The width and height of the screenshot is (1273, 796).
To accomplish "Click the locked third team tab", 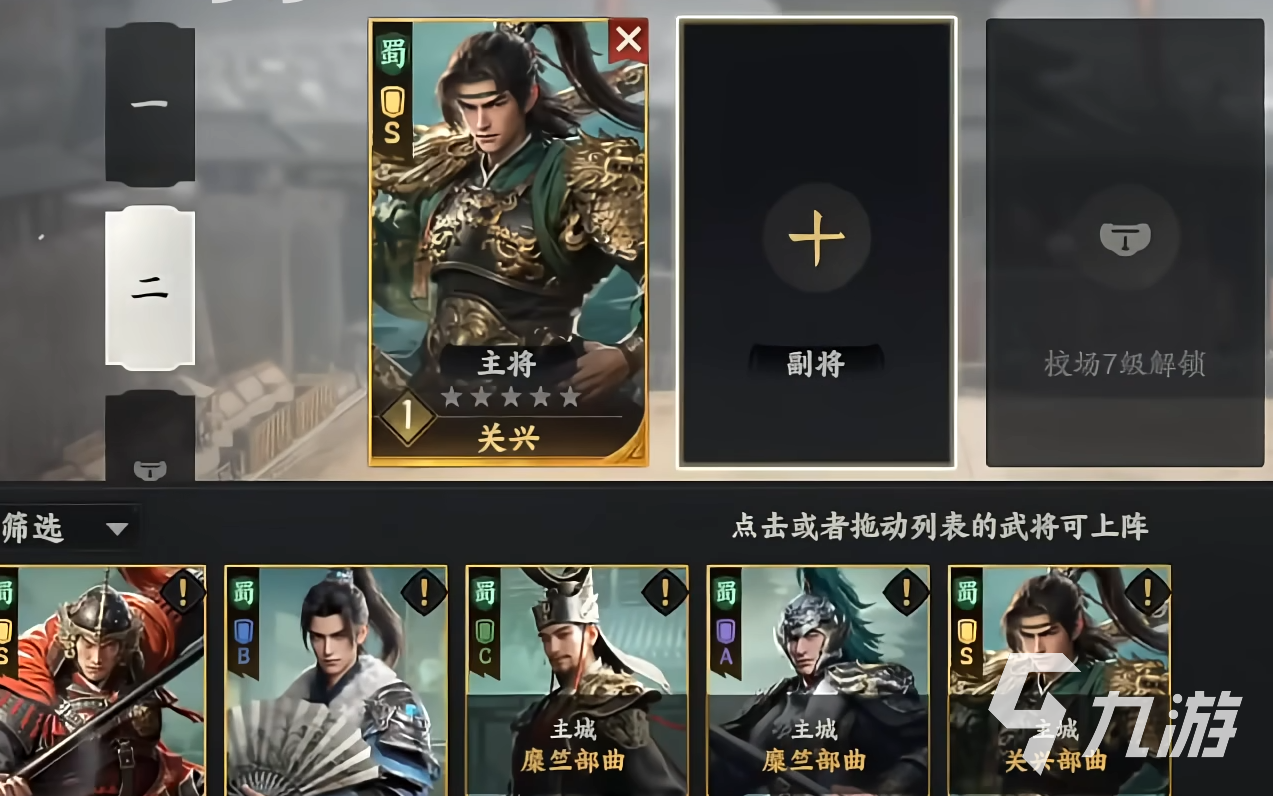I will tap(150, 436).
